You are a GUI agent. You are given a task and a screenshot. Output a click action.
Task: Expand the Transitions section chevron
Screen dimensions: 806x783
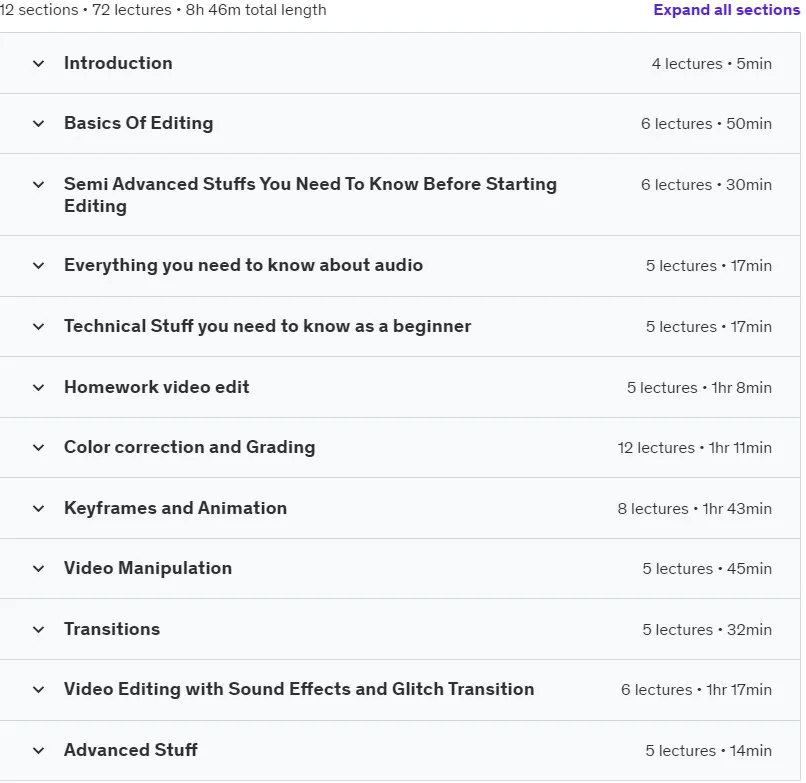pos(39,630)
